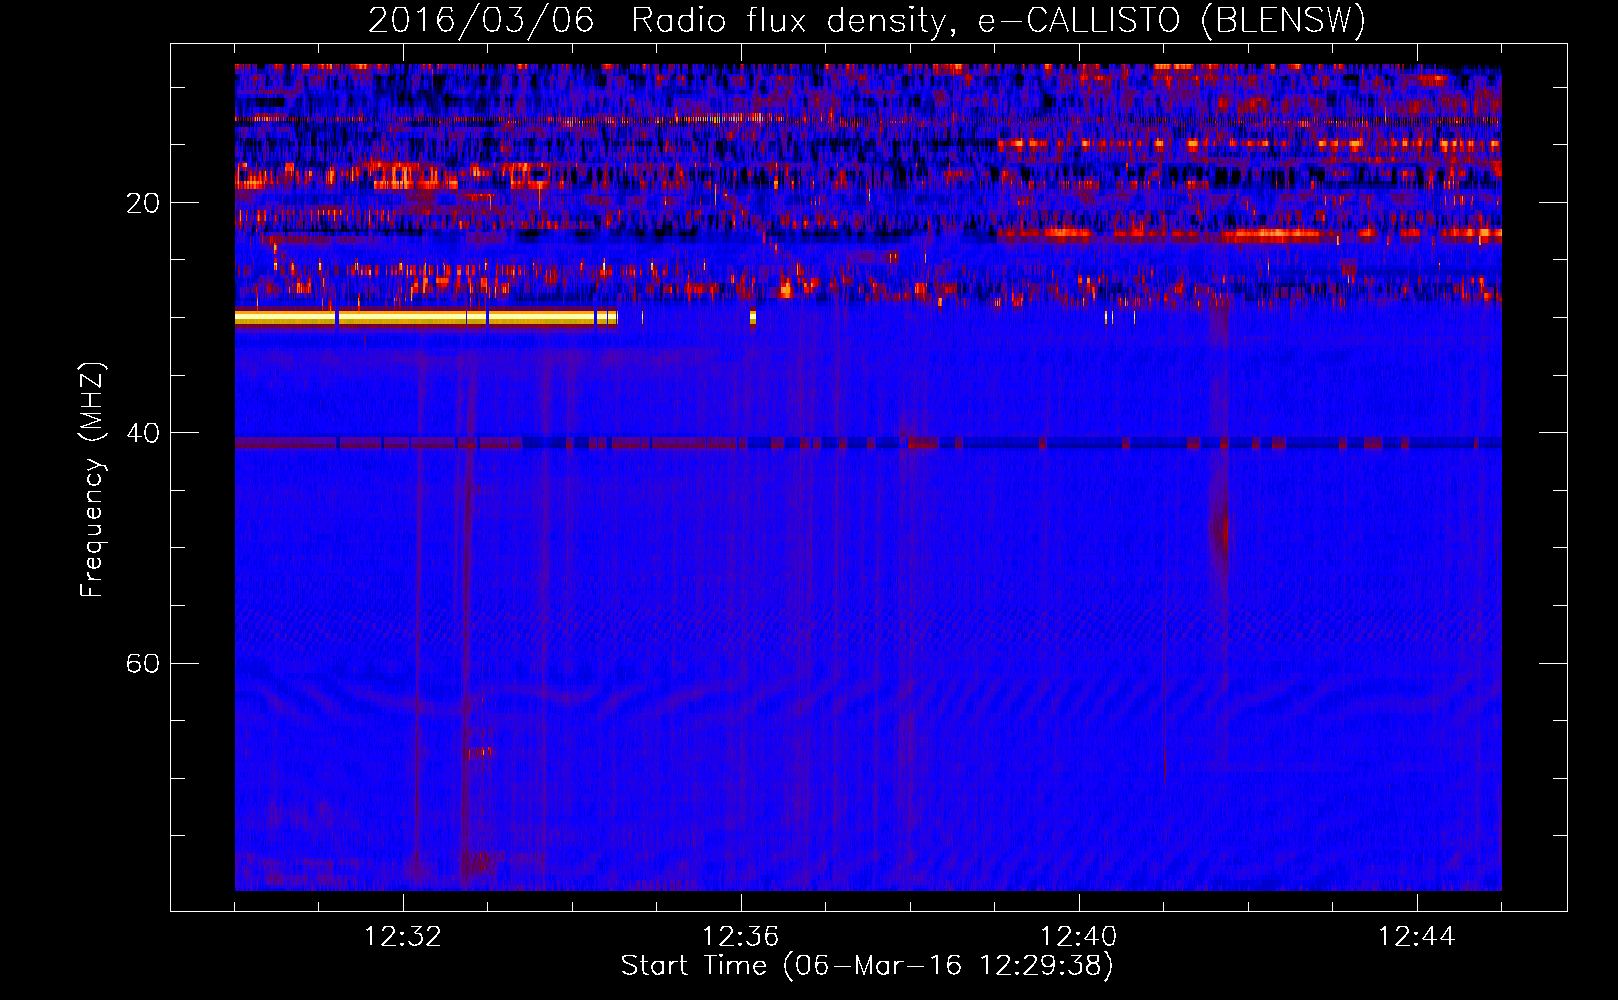Click the 12:36 time tick label

(741, 937)
